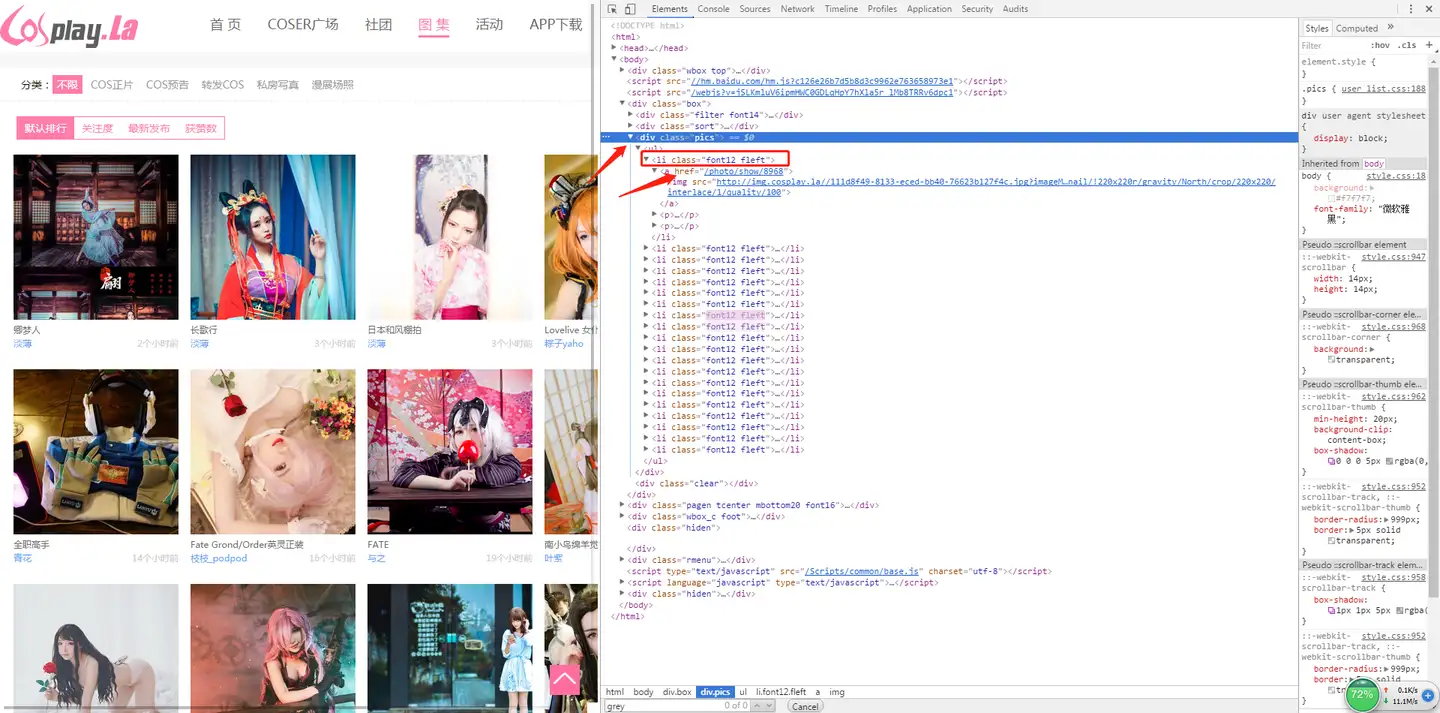Click the new style rule plus icon
Image resolution: width=1440 pixels, height=713 pixels.
(x=1428, y=45)
